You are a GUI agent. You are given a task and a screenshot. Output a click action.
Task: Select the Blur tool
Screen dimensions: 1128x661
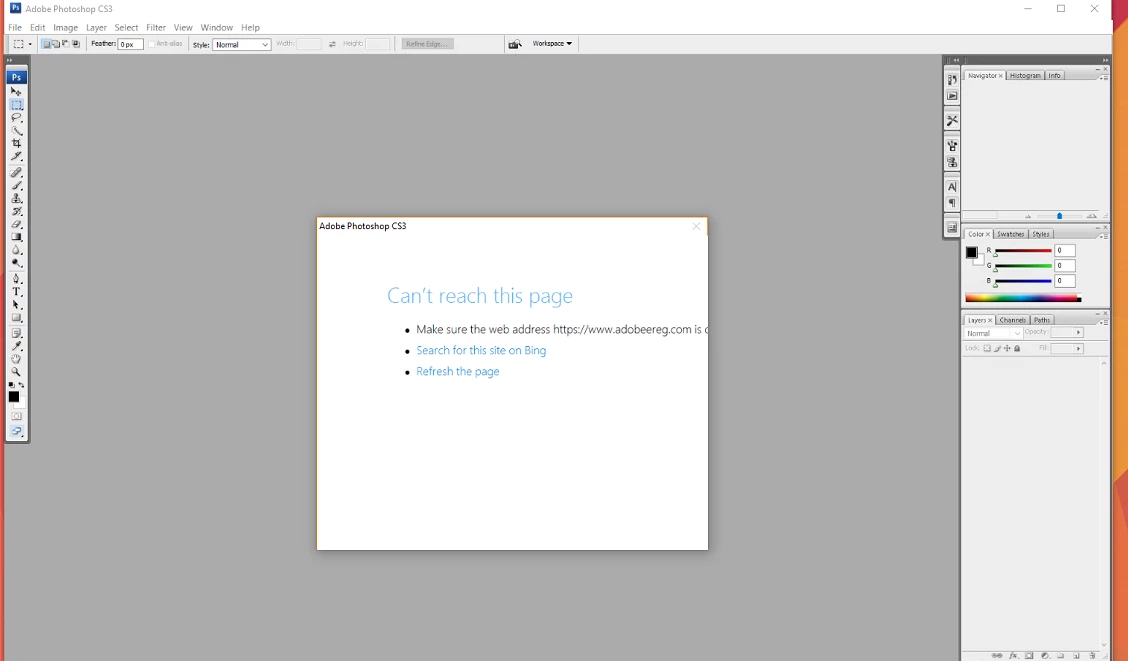[16, 250]
